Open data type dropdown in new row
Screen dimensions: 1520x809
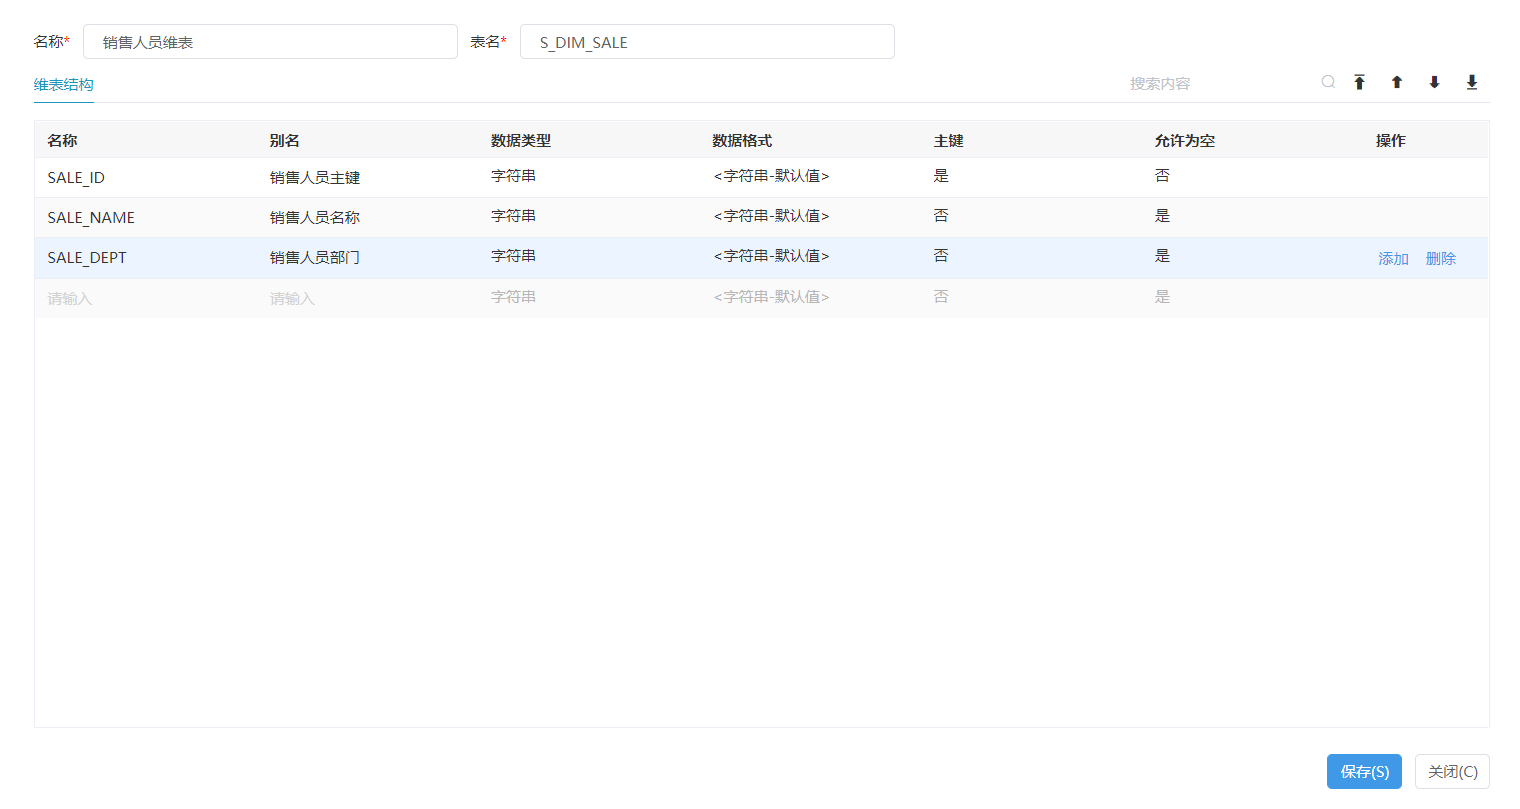pos(513,297)
